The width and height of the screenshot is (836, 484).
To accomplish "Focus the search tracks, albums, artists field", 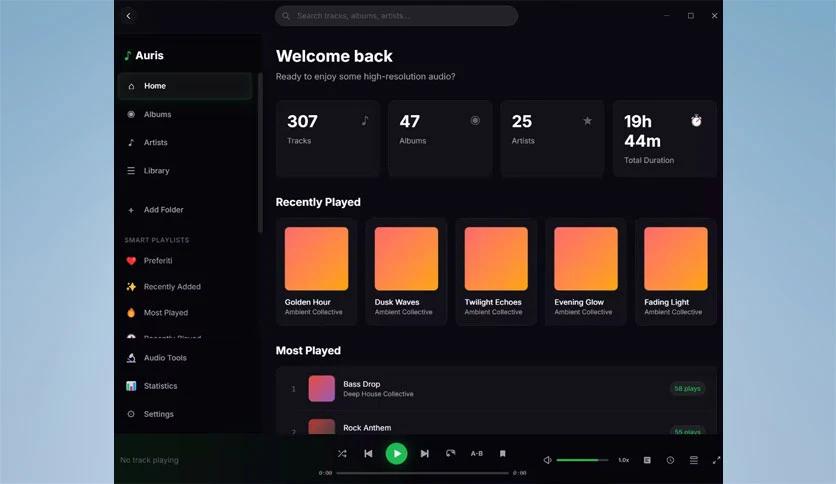I will coord(396,16).
